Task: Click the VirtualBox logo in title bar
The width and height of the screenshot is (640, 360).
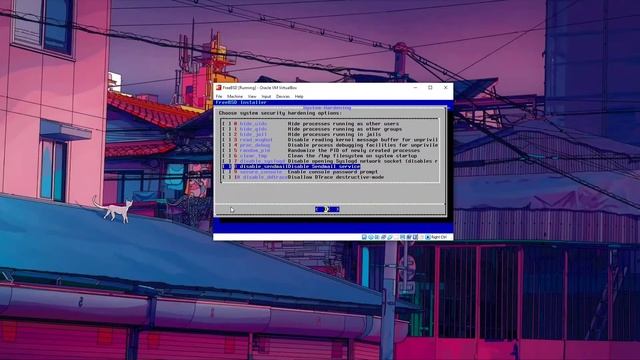Action: [218, 88]
